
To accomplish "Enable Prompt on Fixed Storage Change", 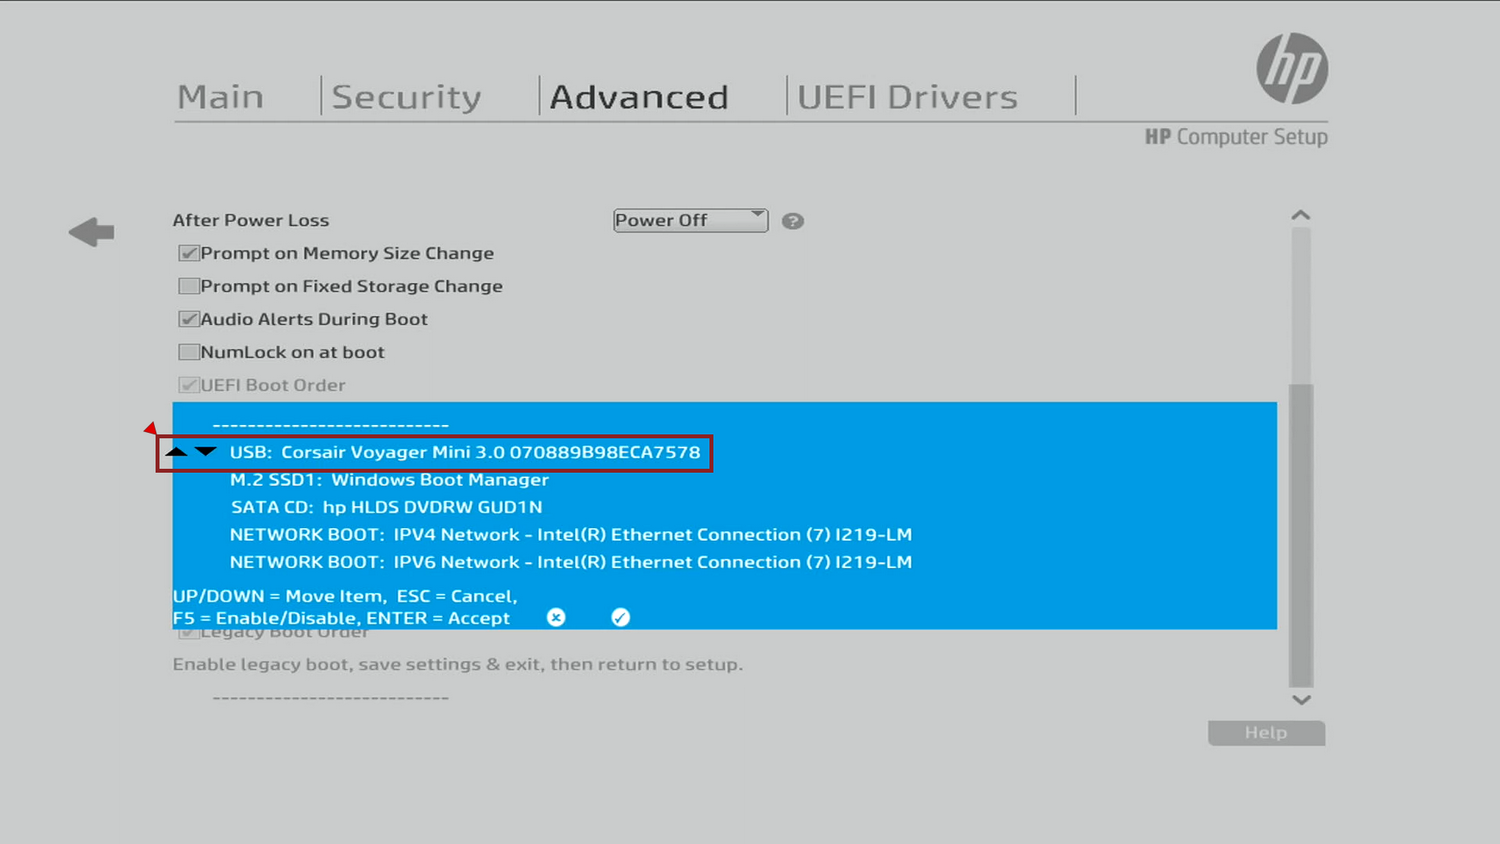I will (x=188, y=286).
